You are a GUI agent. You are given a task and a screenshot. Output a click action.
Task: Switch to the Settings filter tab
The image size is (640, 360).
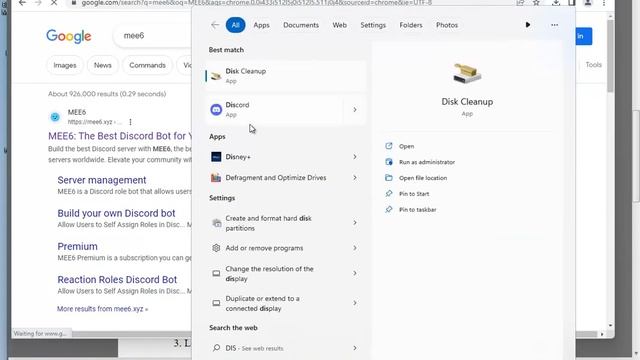coord(373,25)
